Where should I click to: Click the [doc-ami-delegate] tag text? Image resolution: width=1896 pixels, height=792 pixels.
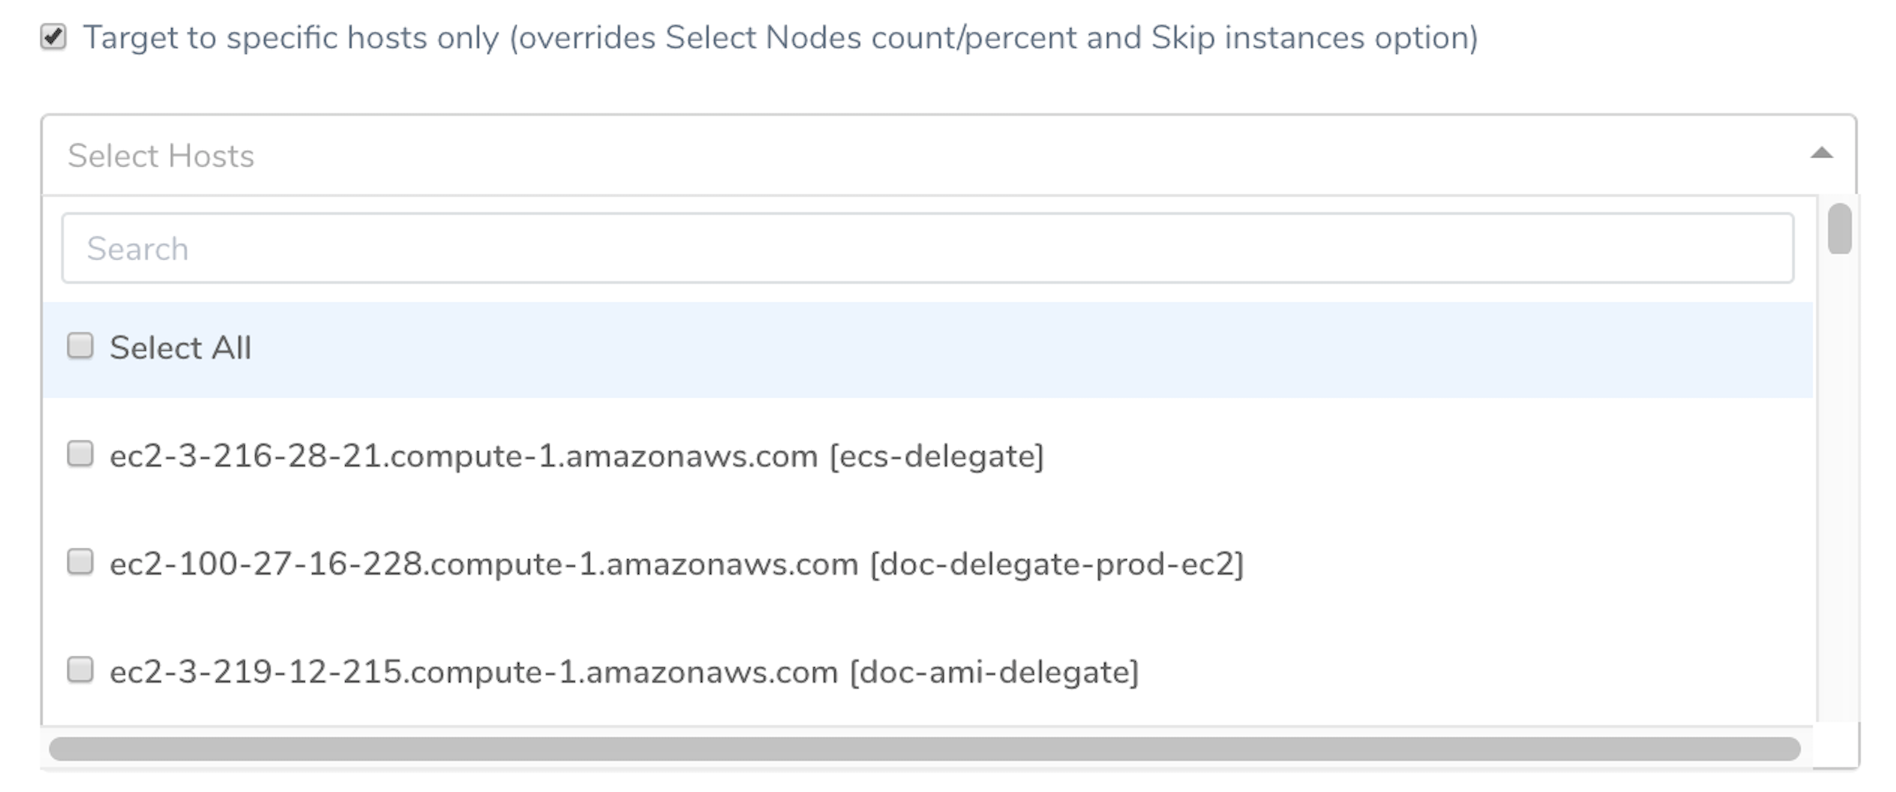994,672
